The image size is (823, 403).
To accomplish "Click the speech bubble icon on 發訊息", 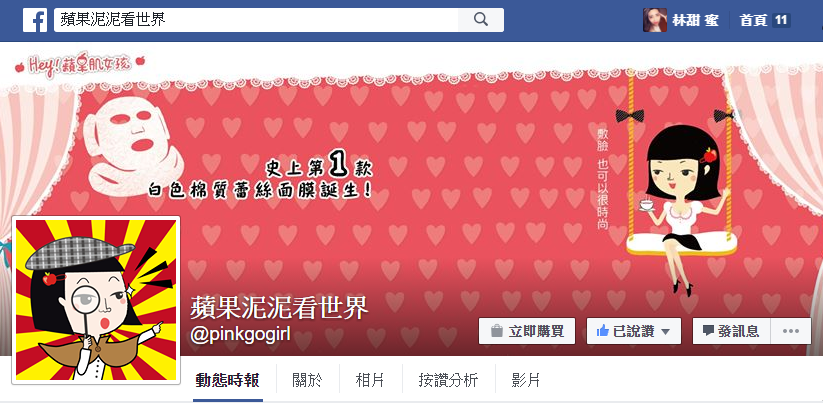I will [x=708, y=331].
